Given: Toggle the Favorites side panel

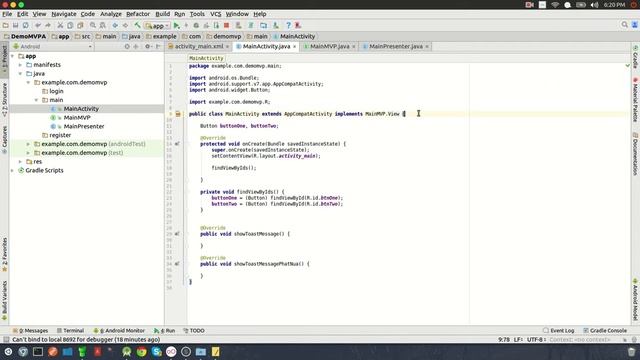Looking at the screenshot, I should coord(4,255).
